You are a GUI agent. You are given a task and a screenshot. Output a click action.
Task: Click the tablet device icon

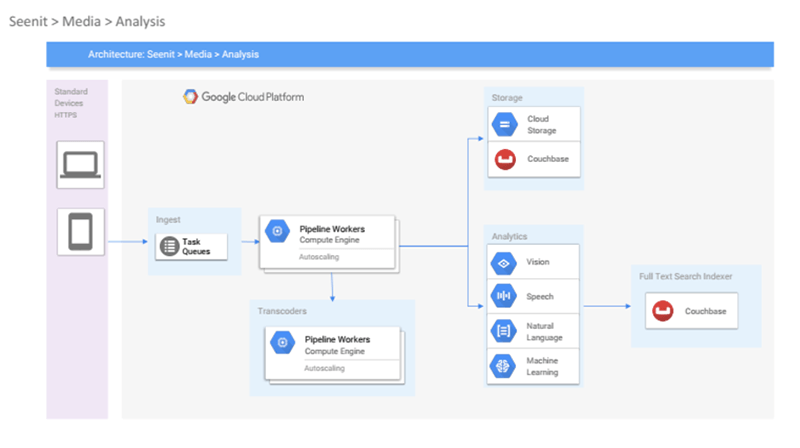[81, 232]
